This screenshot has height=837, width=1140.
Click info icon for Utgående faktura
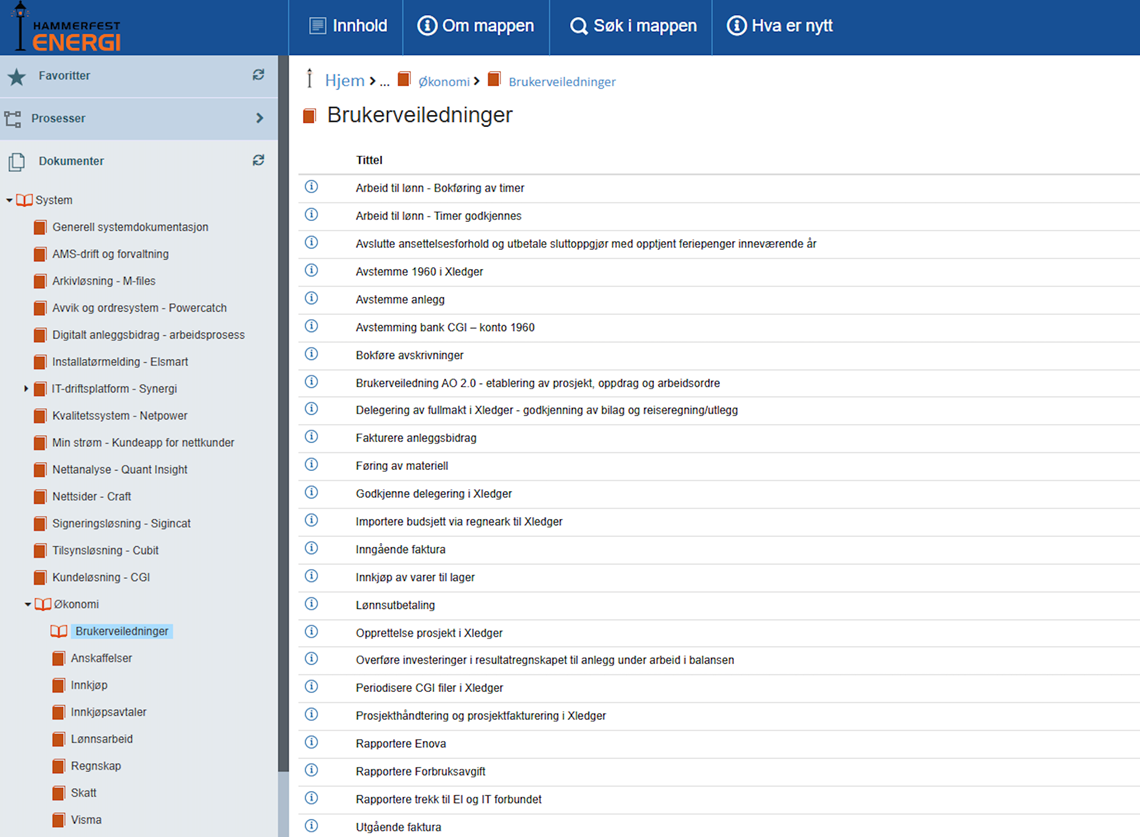311,826
